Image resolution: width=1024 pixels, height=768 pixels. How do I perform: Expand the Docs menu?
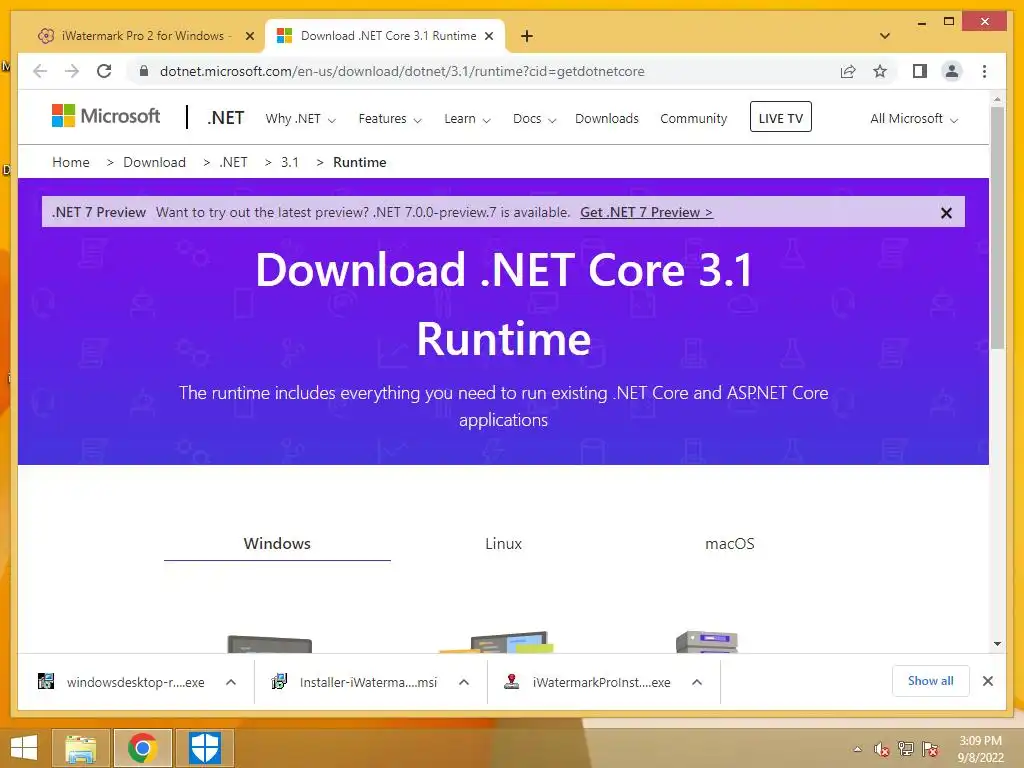(x=534, y=119)
